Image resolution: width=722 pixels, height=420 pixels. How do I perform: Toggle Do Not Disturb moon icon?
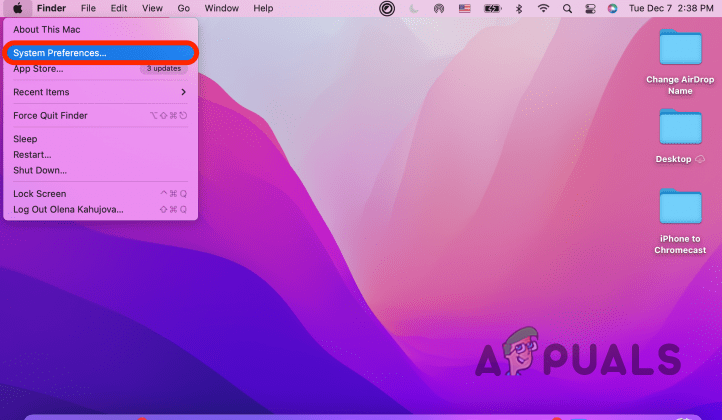(413, 8)
